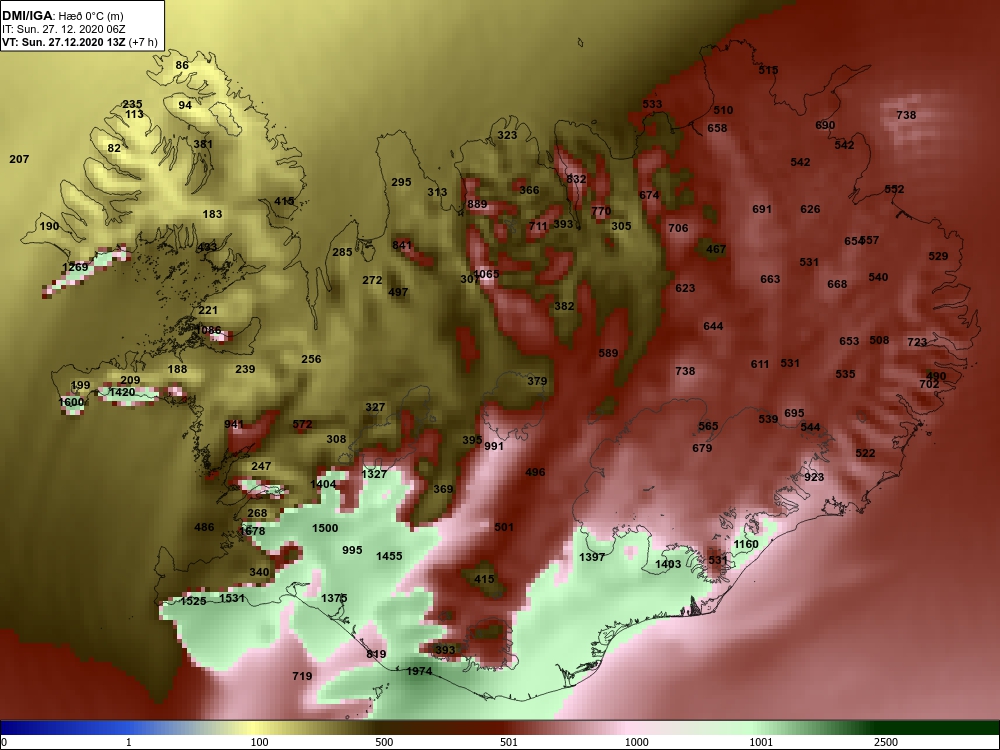Image resolution: width=1000 pixels, height=750 pixels.
Task: Click the 515 value in the northeast
Action: (768, 70)
